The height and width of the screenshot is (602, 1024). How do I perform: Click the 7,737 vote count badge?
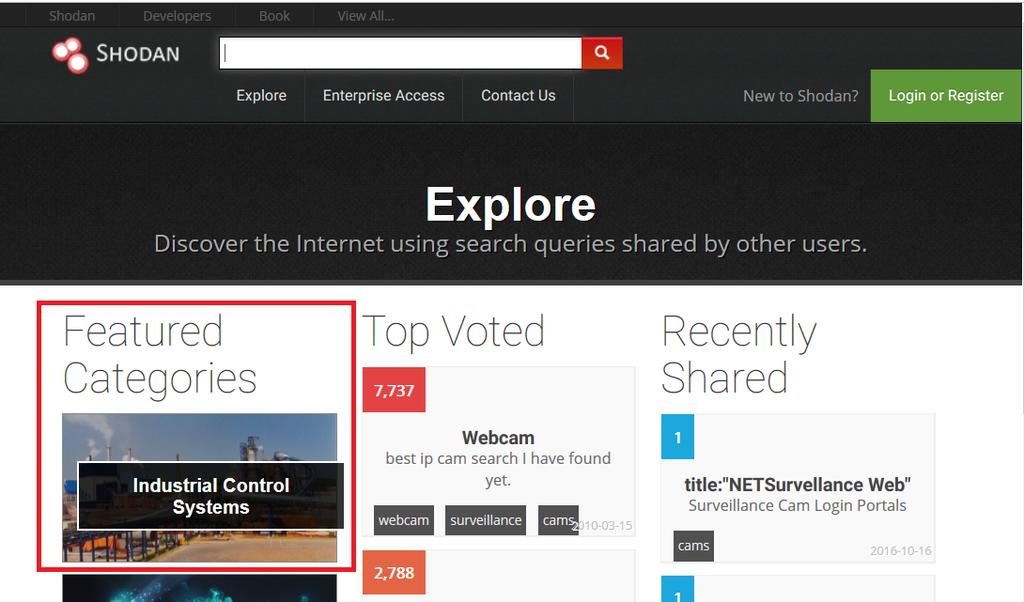click(394, 390)
